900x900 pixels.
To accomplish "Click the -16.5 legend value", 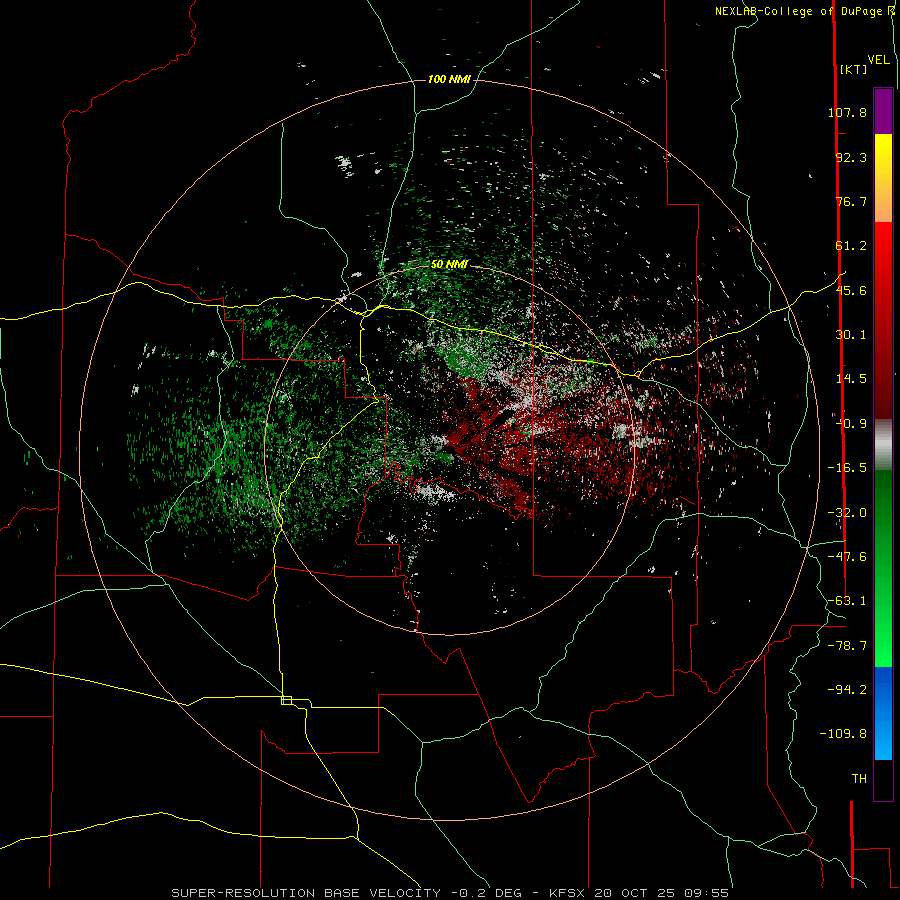I will point(847,468).
